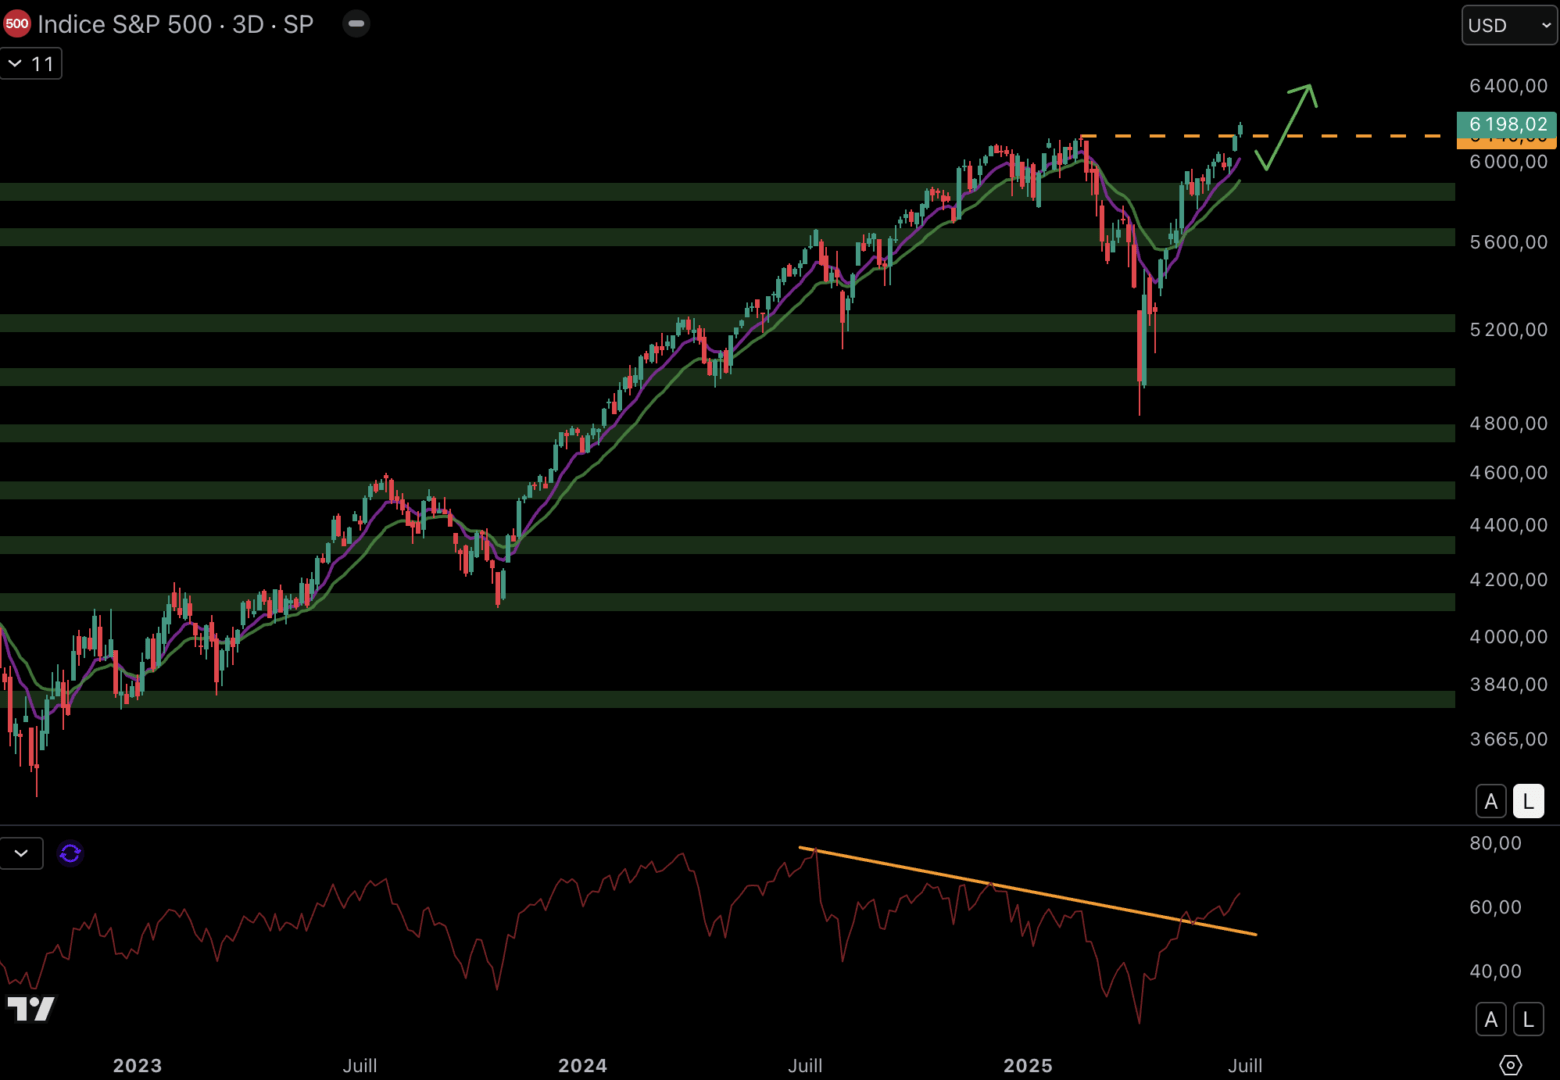The height and width of the screenshot is (1080, 1560).
Task: Click the 6 400,00 price axis label
Action: pos(1508,86)
